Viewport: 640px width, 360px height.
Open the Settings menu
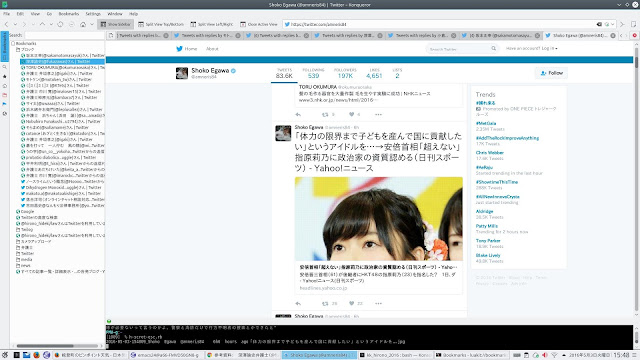pos(93,14)
